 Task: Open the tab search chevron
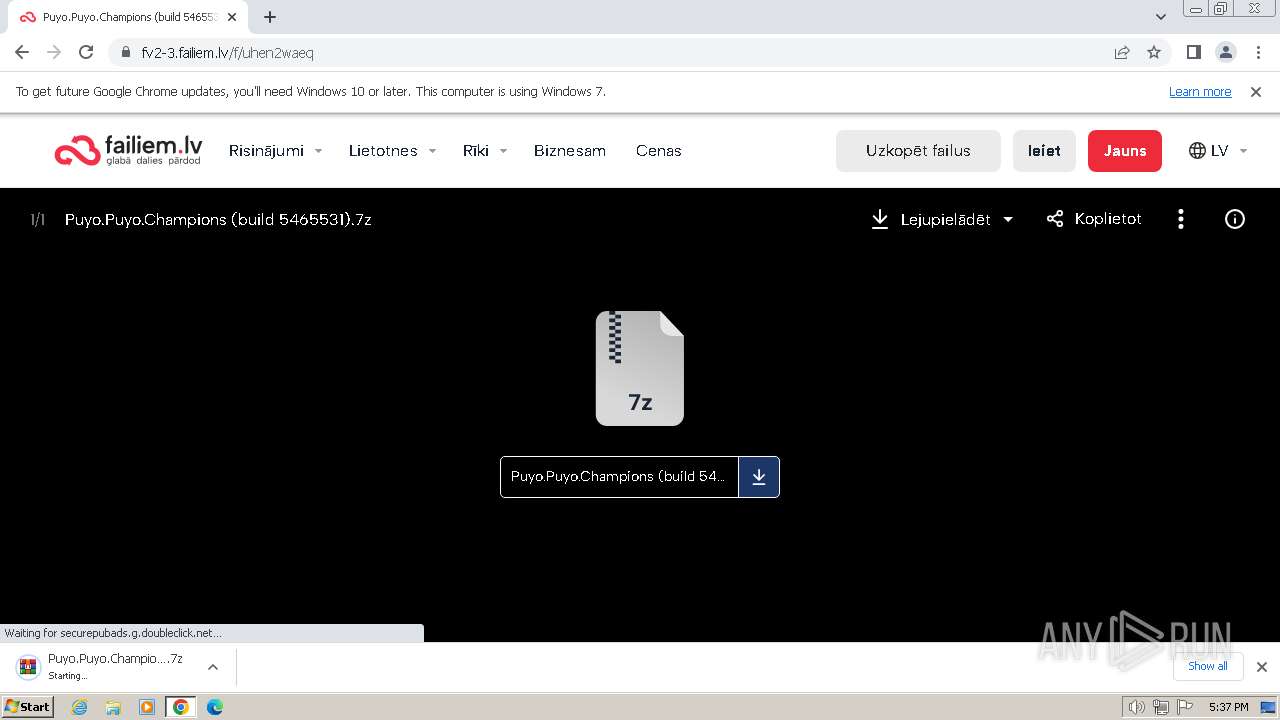click(x=1161, y=17)
